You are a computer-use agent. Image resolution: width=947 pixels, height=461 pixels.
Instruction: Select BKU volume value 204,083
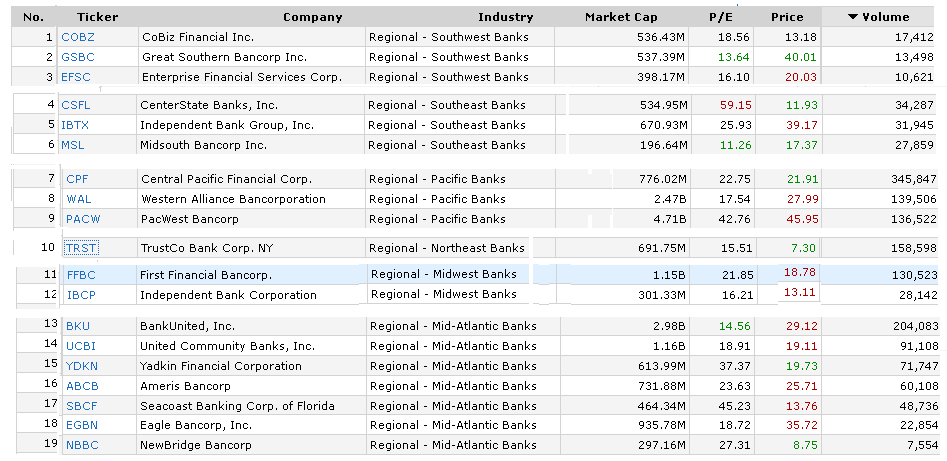pos(916,326)
